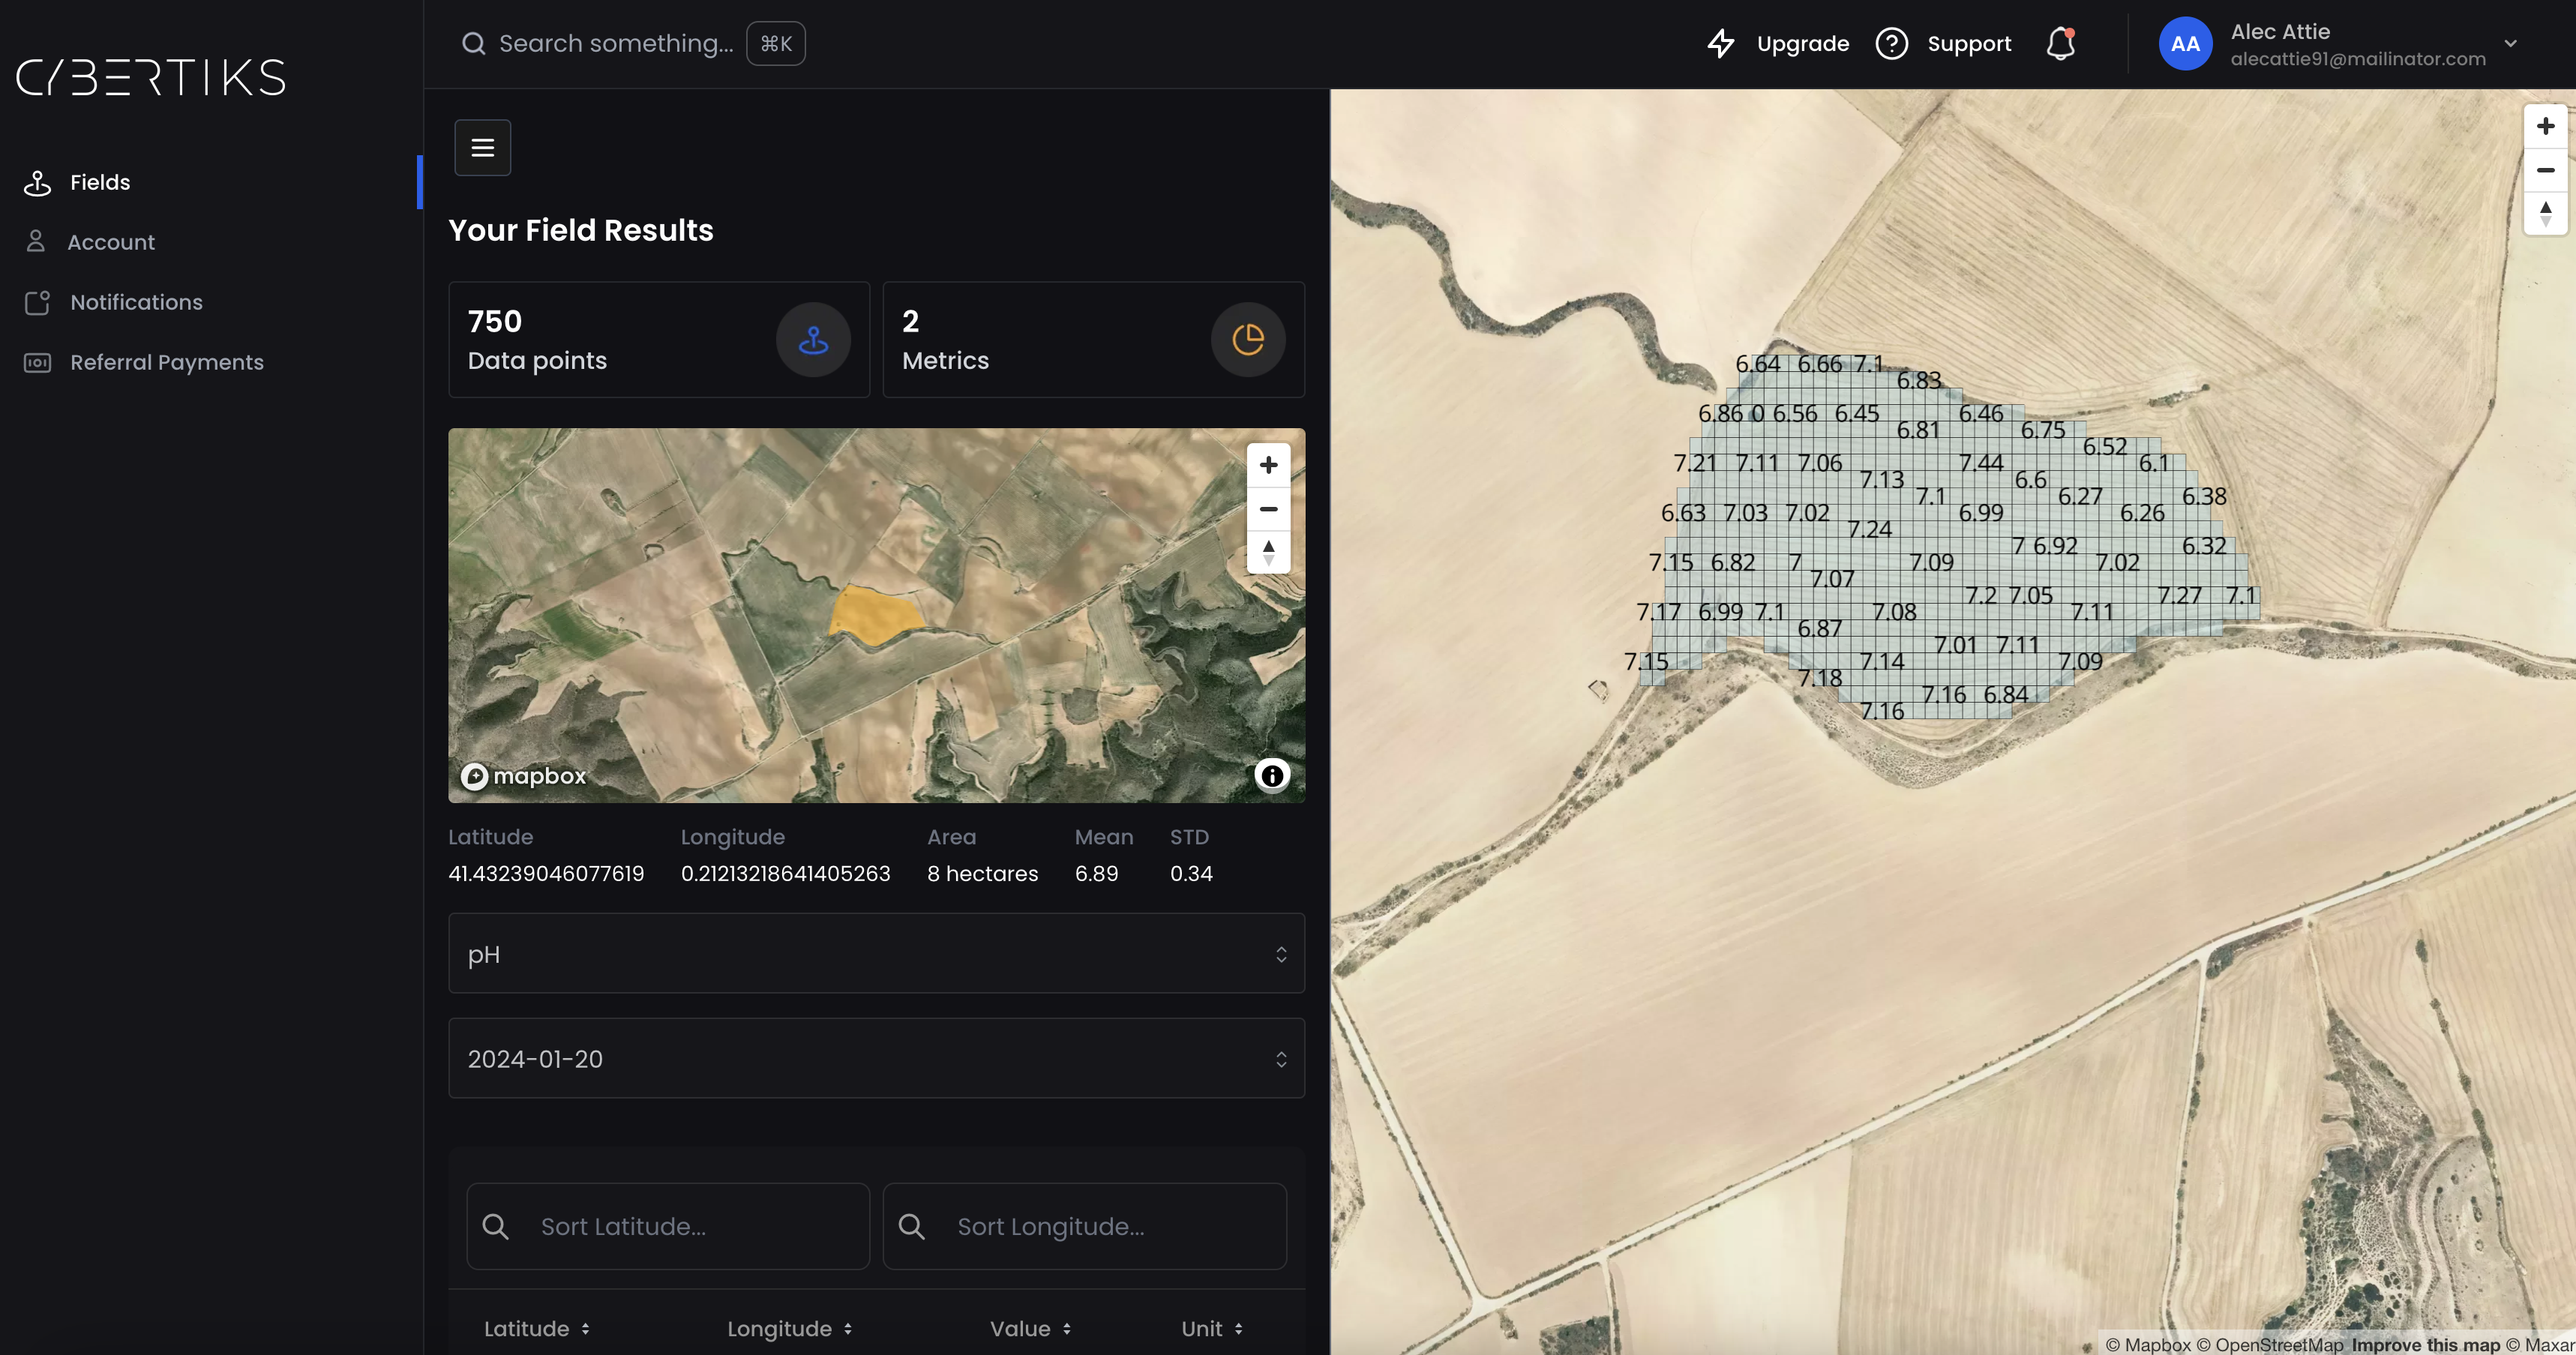The width and height of the screenshot is (2576, 1355).
Task: Sort table by Latitude column
Action: [537, 1329]
